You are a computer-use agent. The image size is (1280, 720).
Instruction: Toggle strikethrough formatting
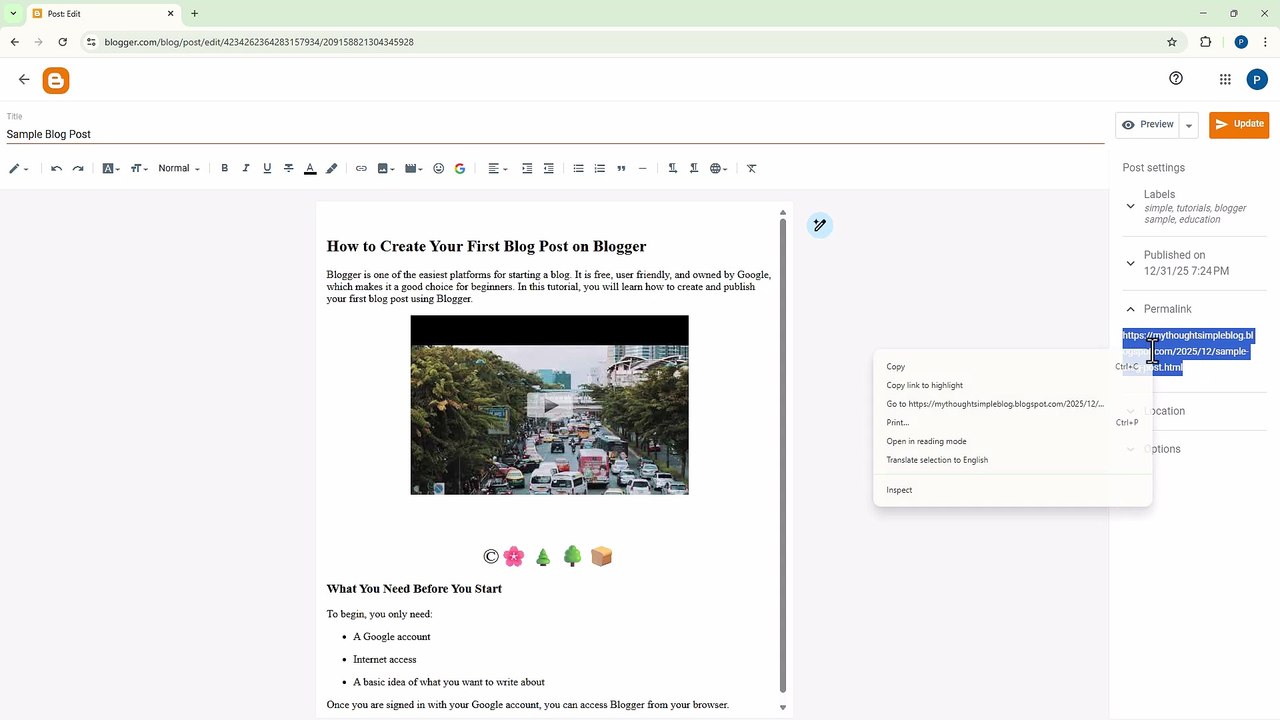(x=289, y=168)
